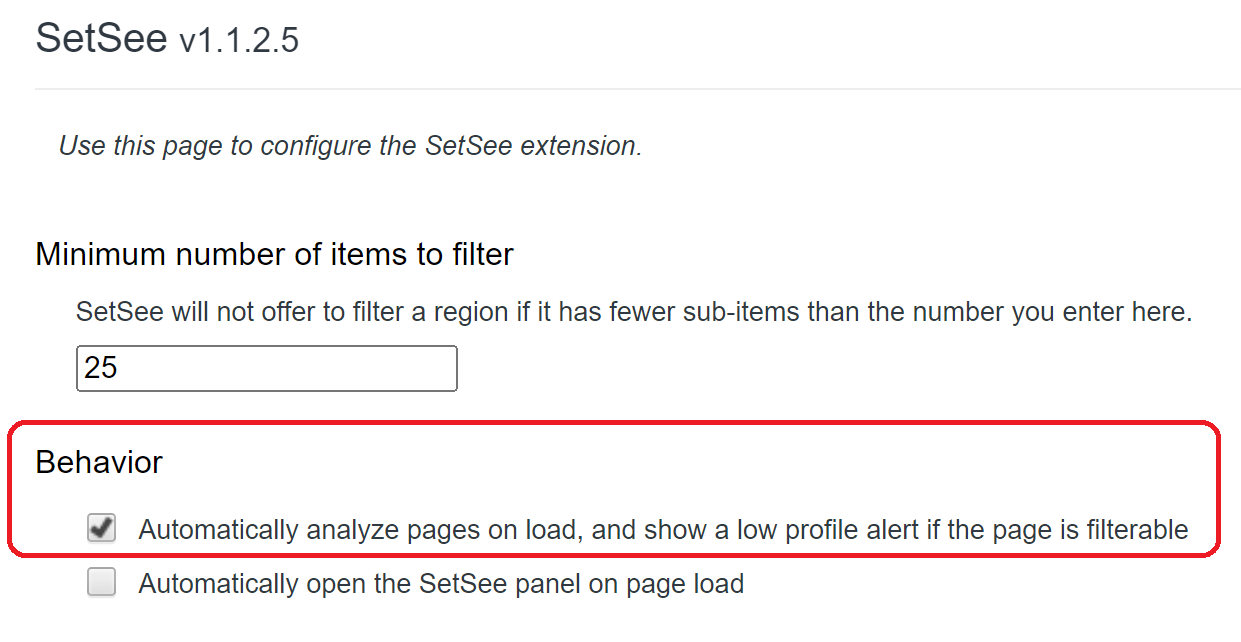Click the "Automatically analyze pages on load" label text
1241x642 pixels.
tap(360, 529)
